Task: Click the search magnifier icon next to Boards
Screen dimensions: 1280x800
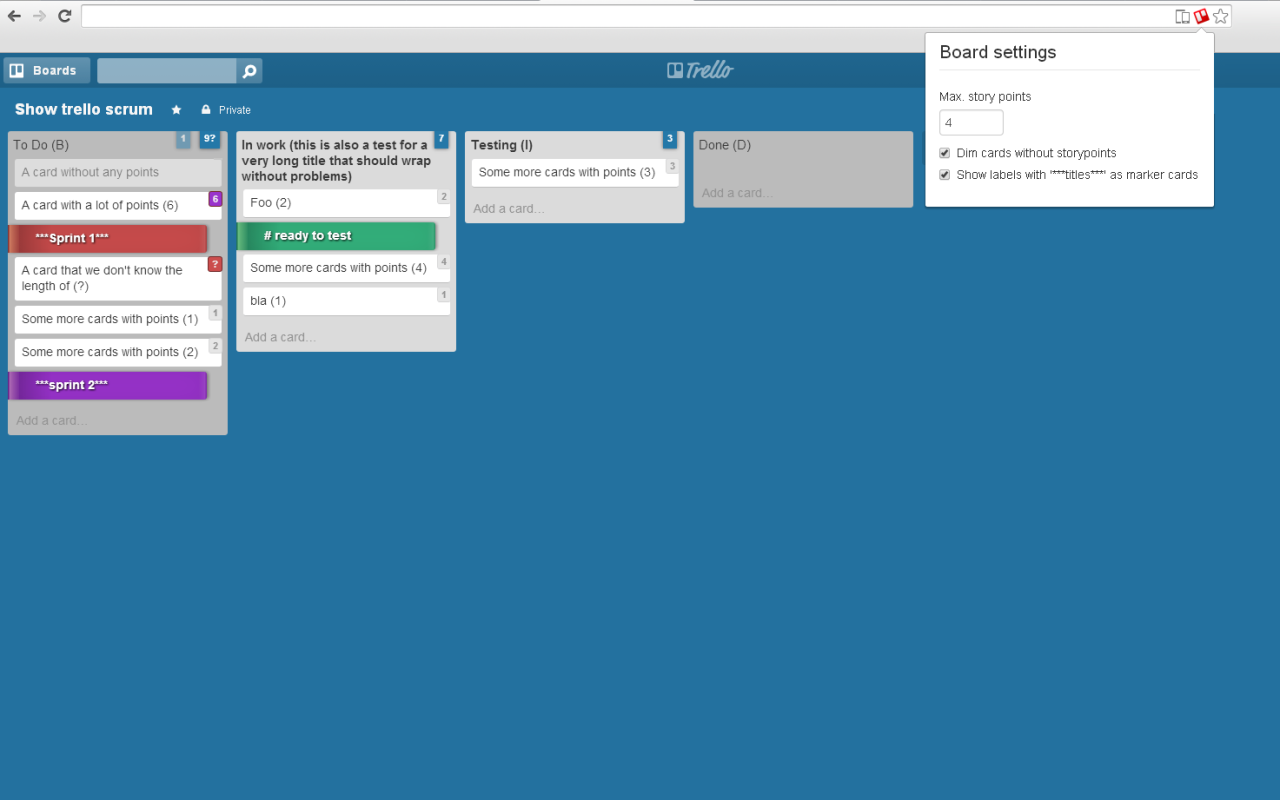Action: 248,70
